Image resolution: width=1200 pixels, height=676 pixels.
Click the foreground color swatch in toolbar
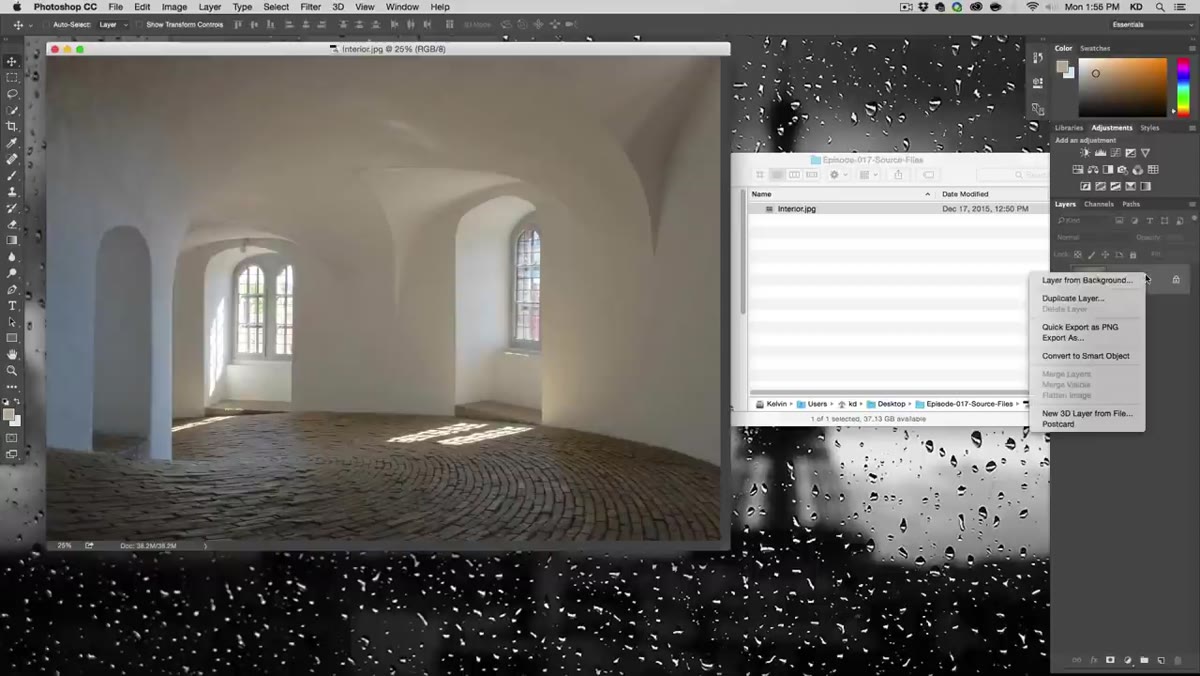[x=8, y=414]
